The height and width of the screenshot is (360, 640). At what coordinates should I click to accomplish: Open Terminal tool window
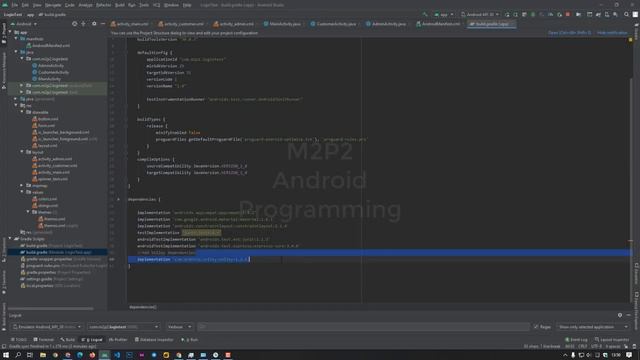tap(44, 340)
